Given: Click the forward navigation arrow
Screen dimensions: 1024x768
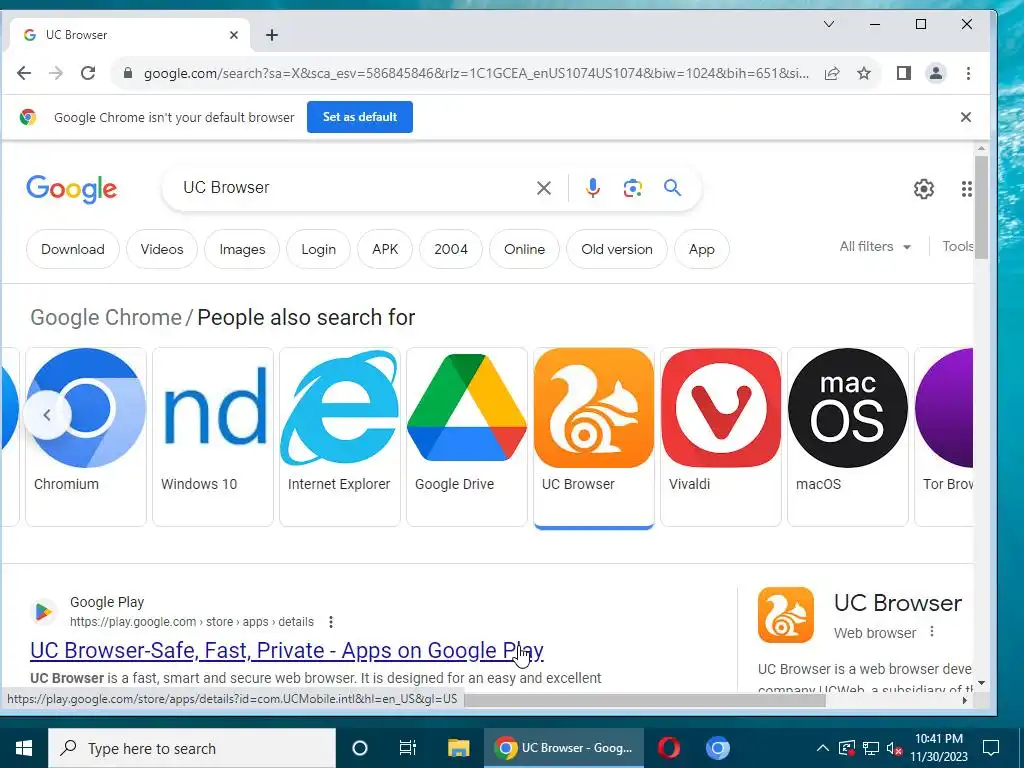Looking at the screenshot, I should pos(56,73).
